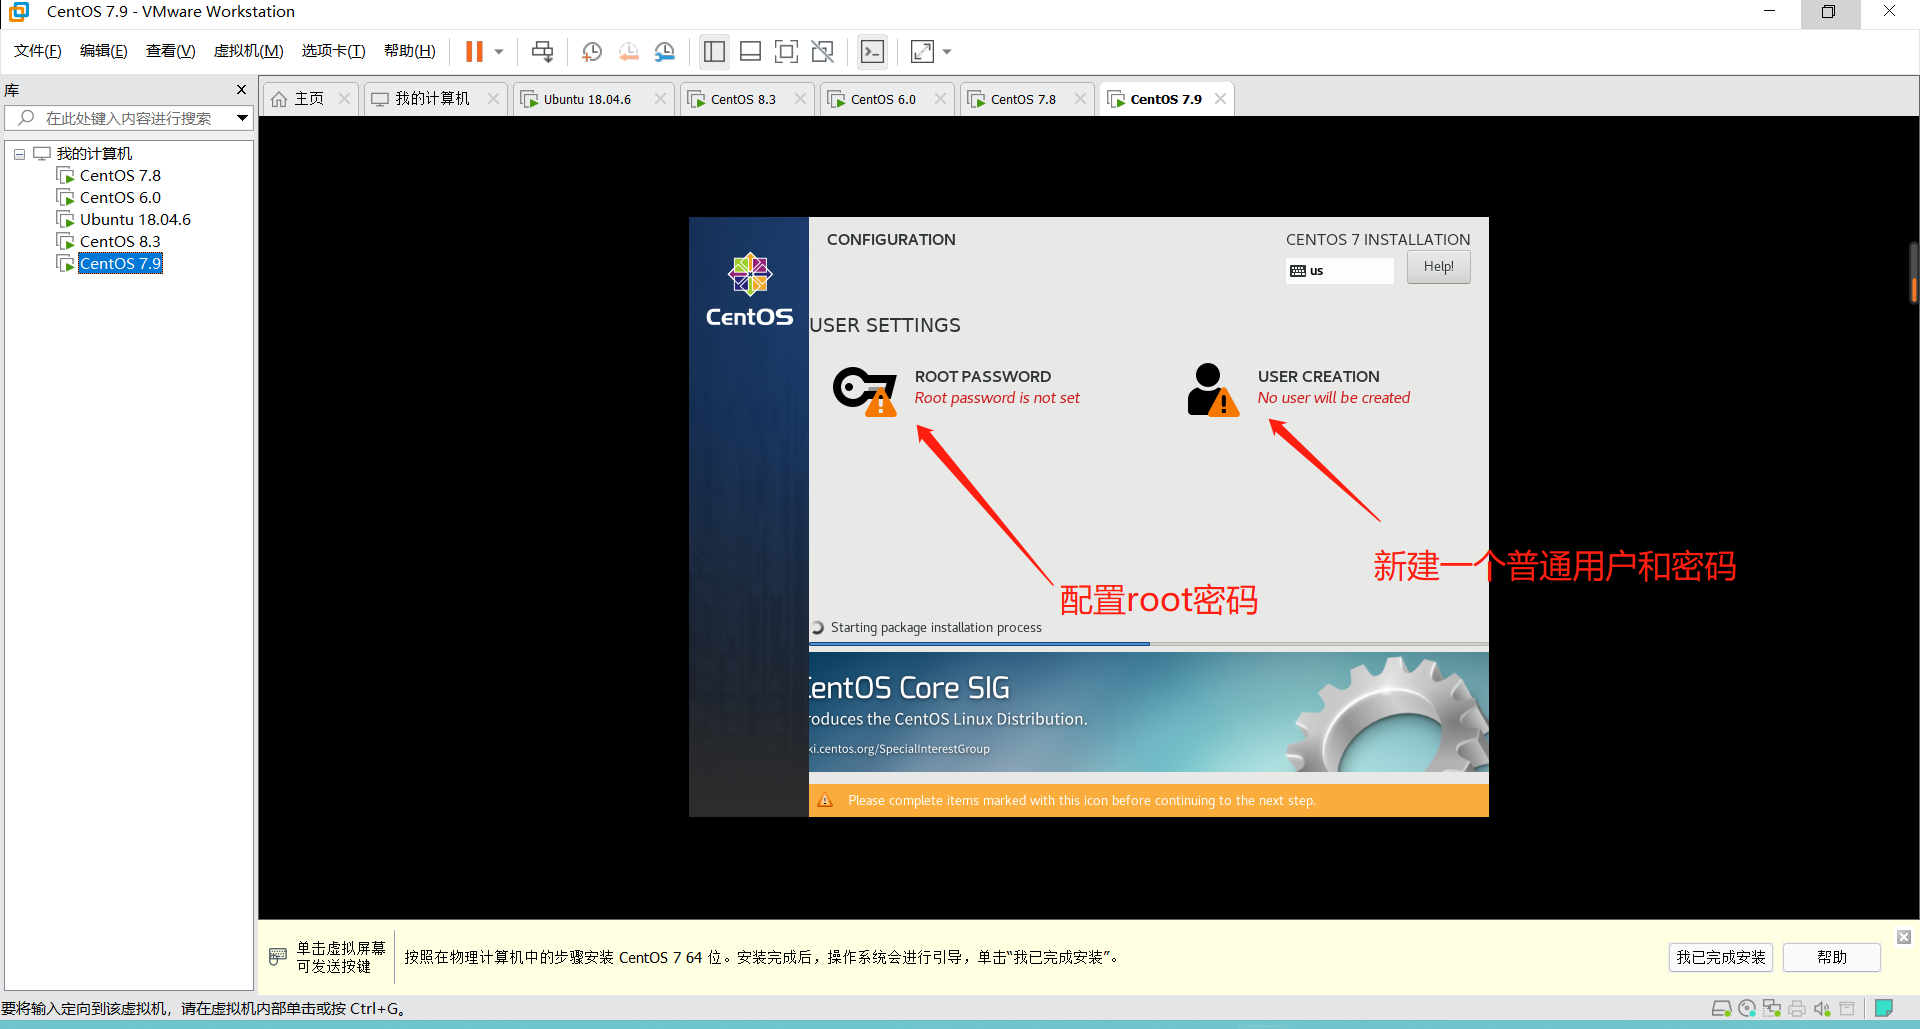Click the hard disk device status icon
Viewport: 1920px width, 1029px height.
point(1721,1008)
